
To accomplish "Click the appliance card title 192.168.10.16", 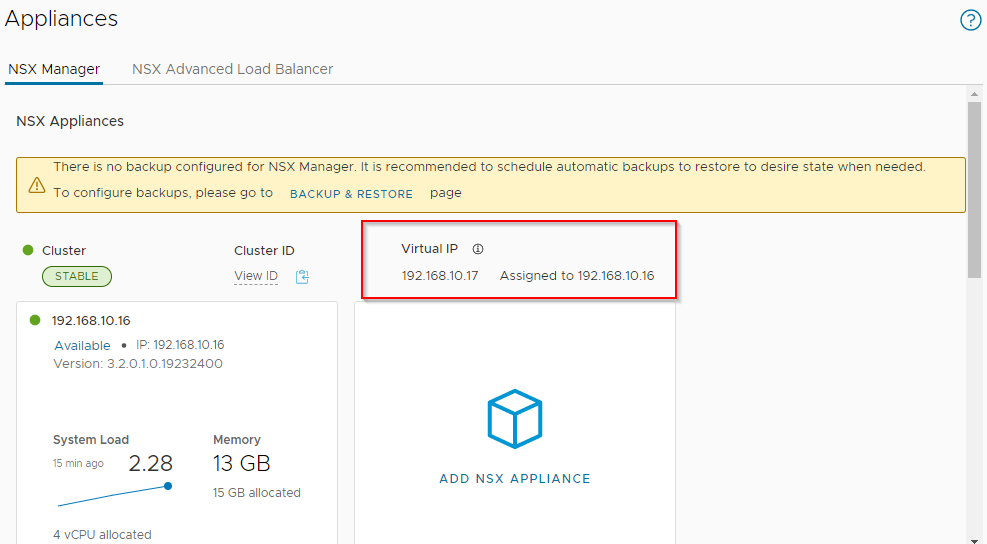I will click(x=91, y=320).
